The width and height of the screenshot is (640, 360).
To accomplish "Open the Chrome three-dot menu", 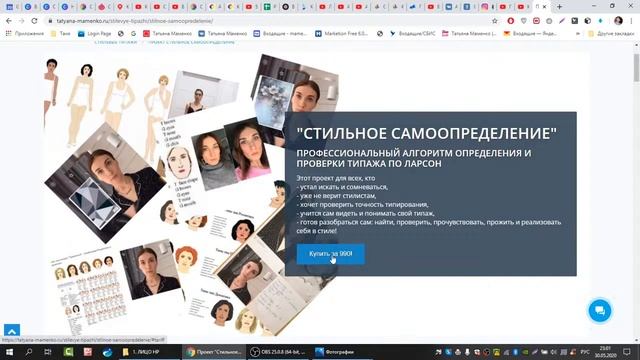I will coord(631,21).
